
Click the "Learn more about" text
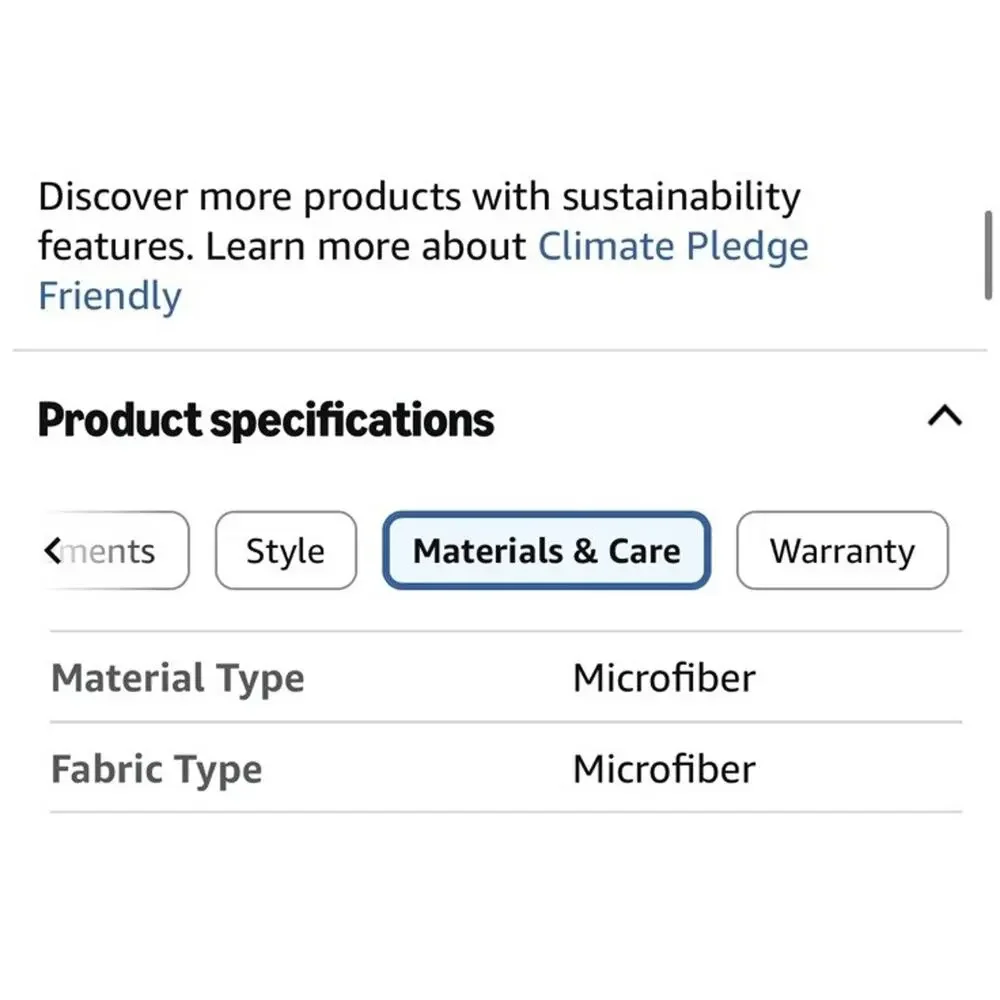[365, 246]
